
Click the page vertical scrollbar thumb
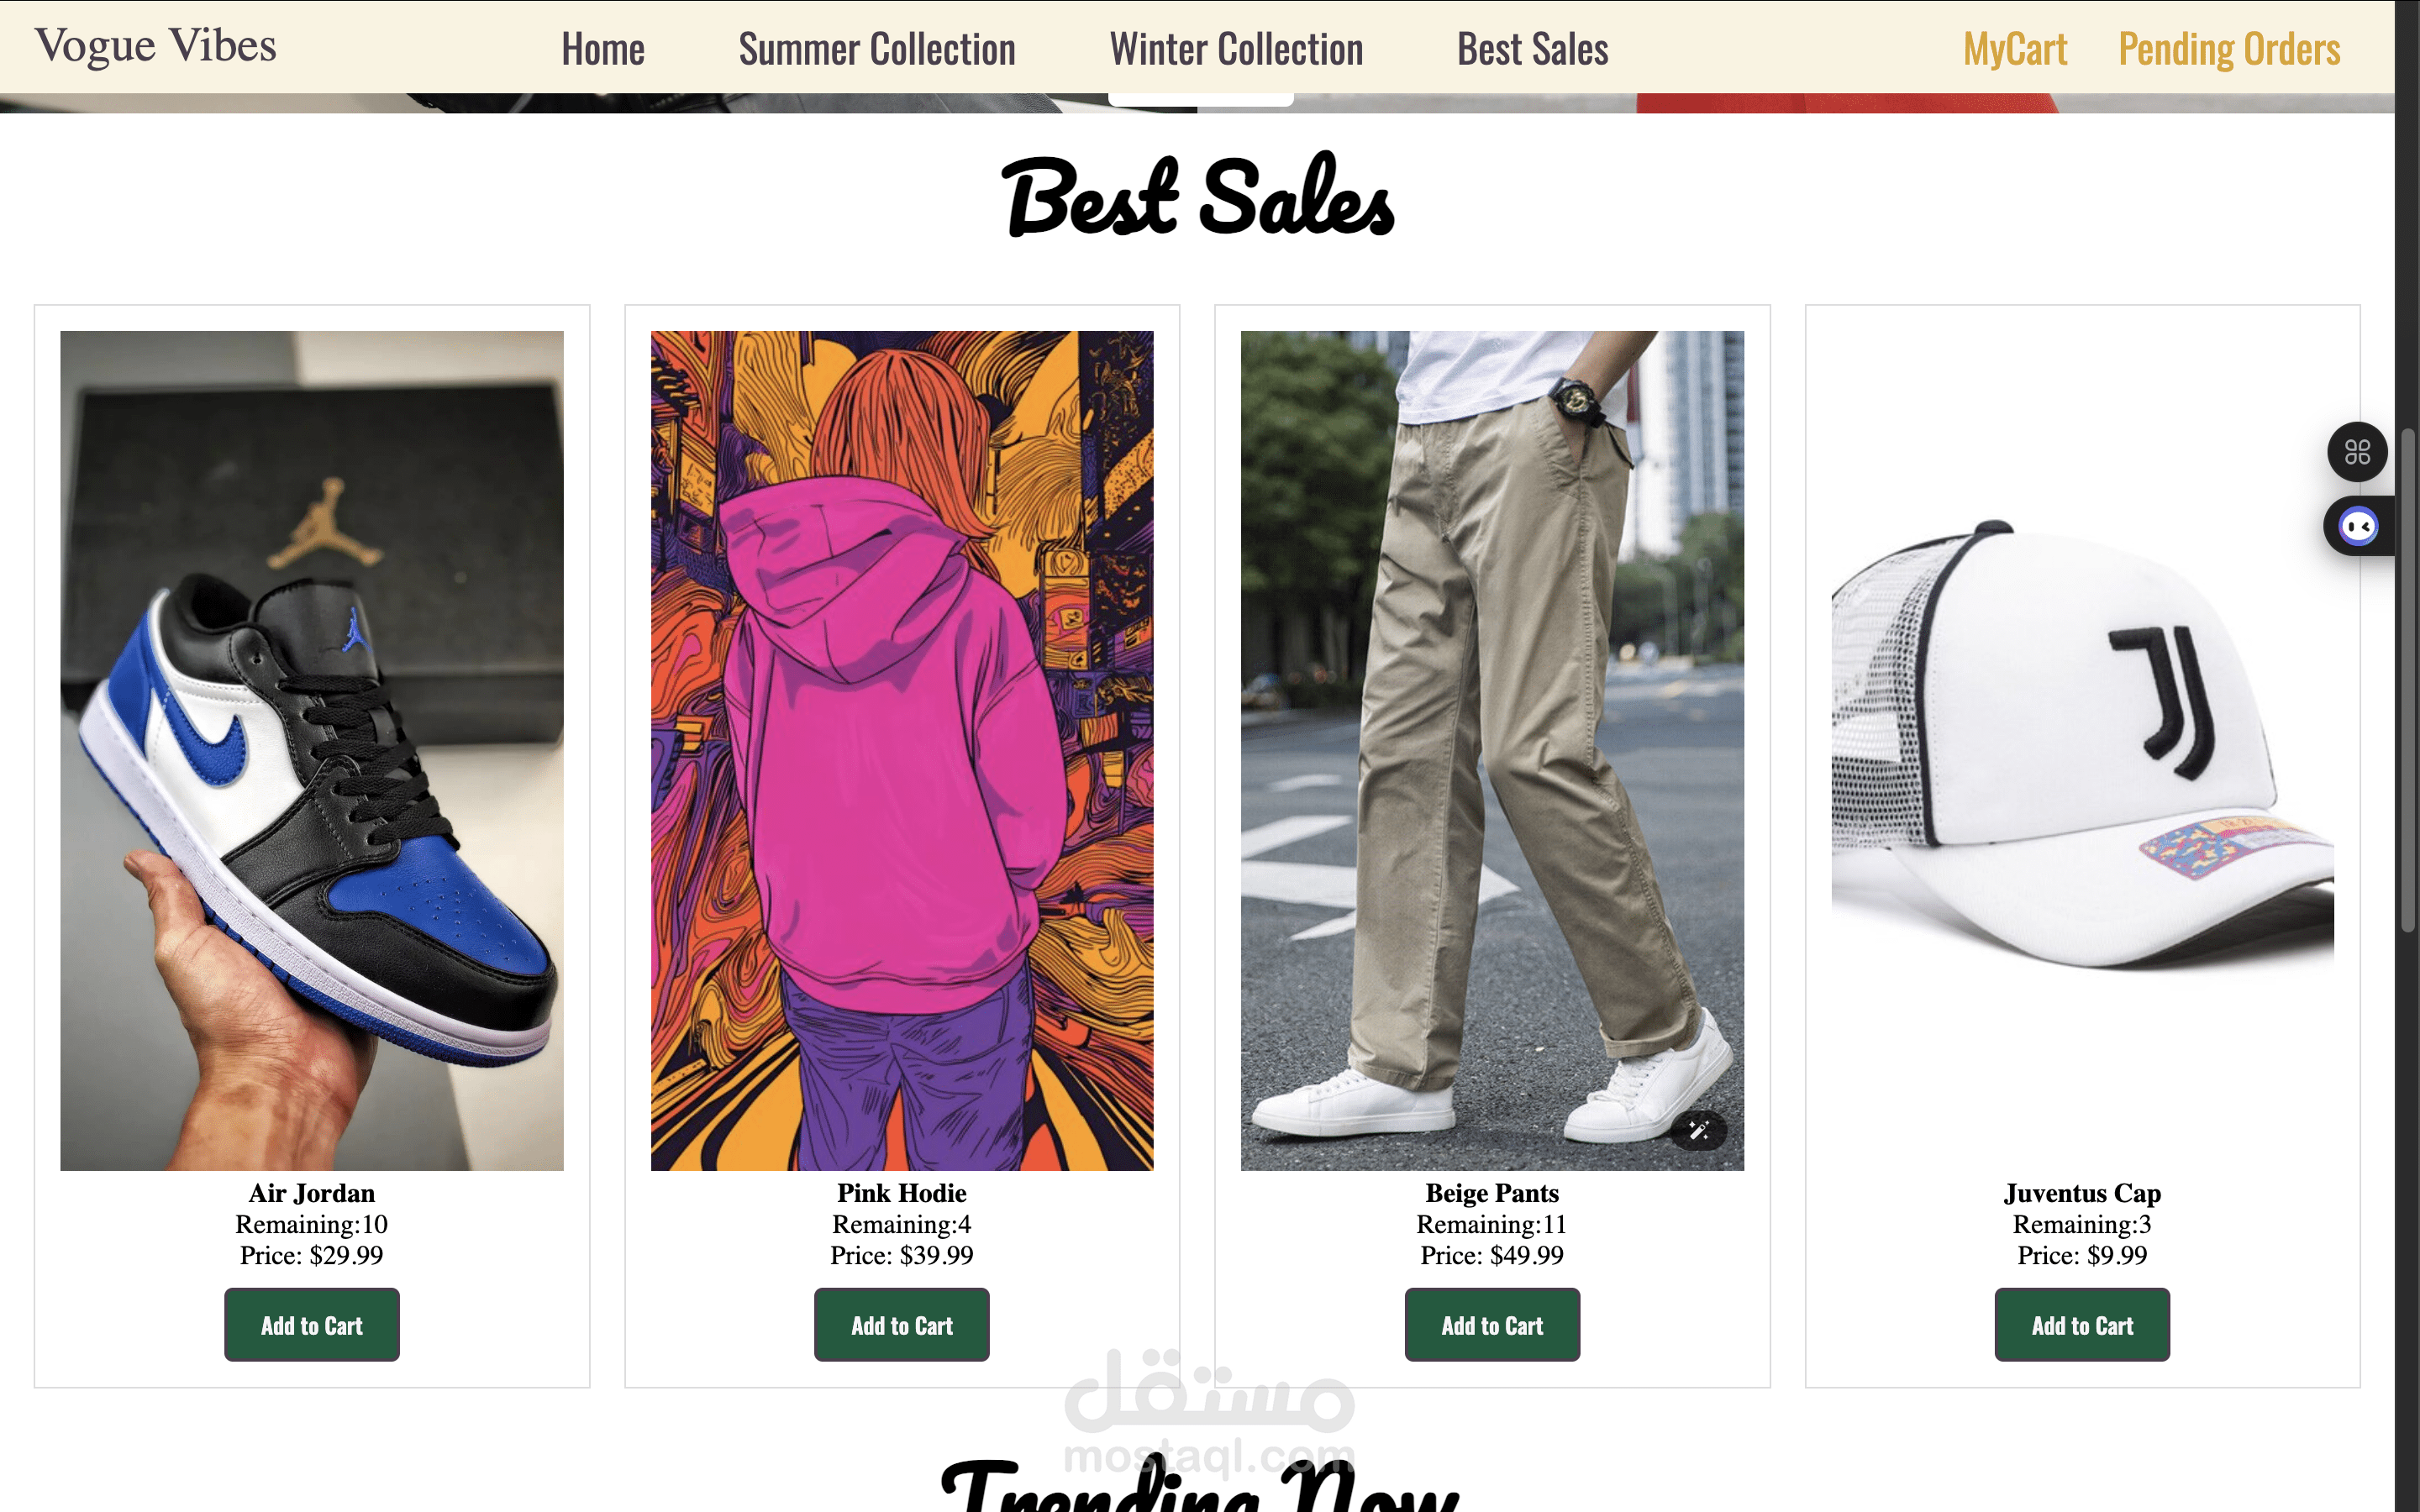(2408, 680)
